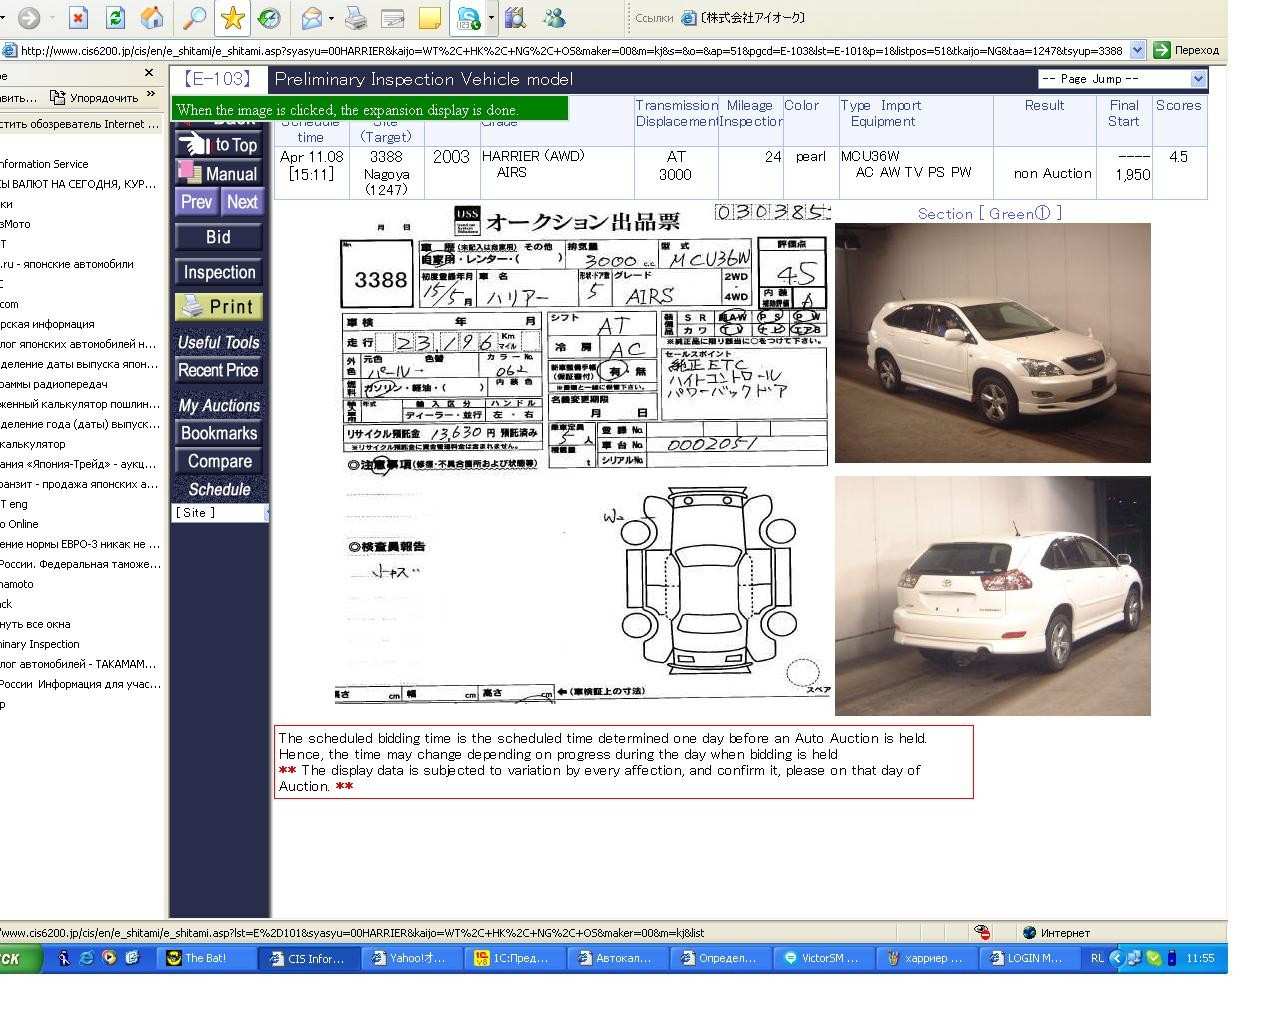1280x1024 pixels.
Task: Click the Skype toolbar icon
Action: click(468, 17)
